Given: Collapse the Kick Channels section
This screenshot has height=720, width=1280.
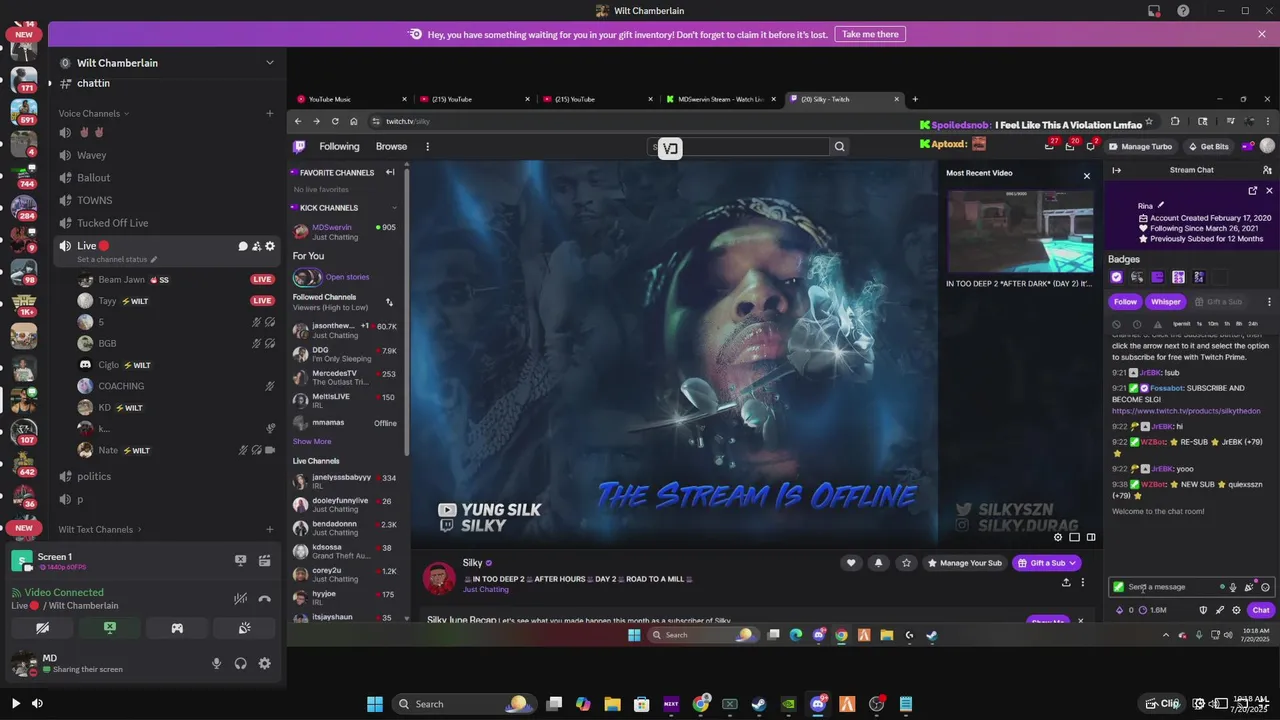Looking at the screenshot, I should (x=394, y=208).
